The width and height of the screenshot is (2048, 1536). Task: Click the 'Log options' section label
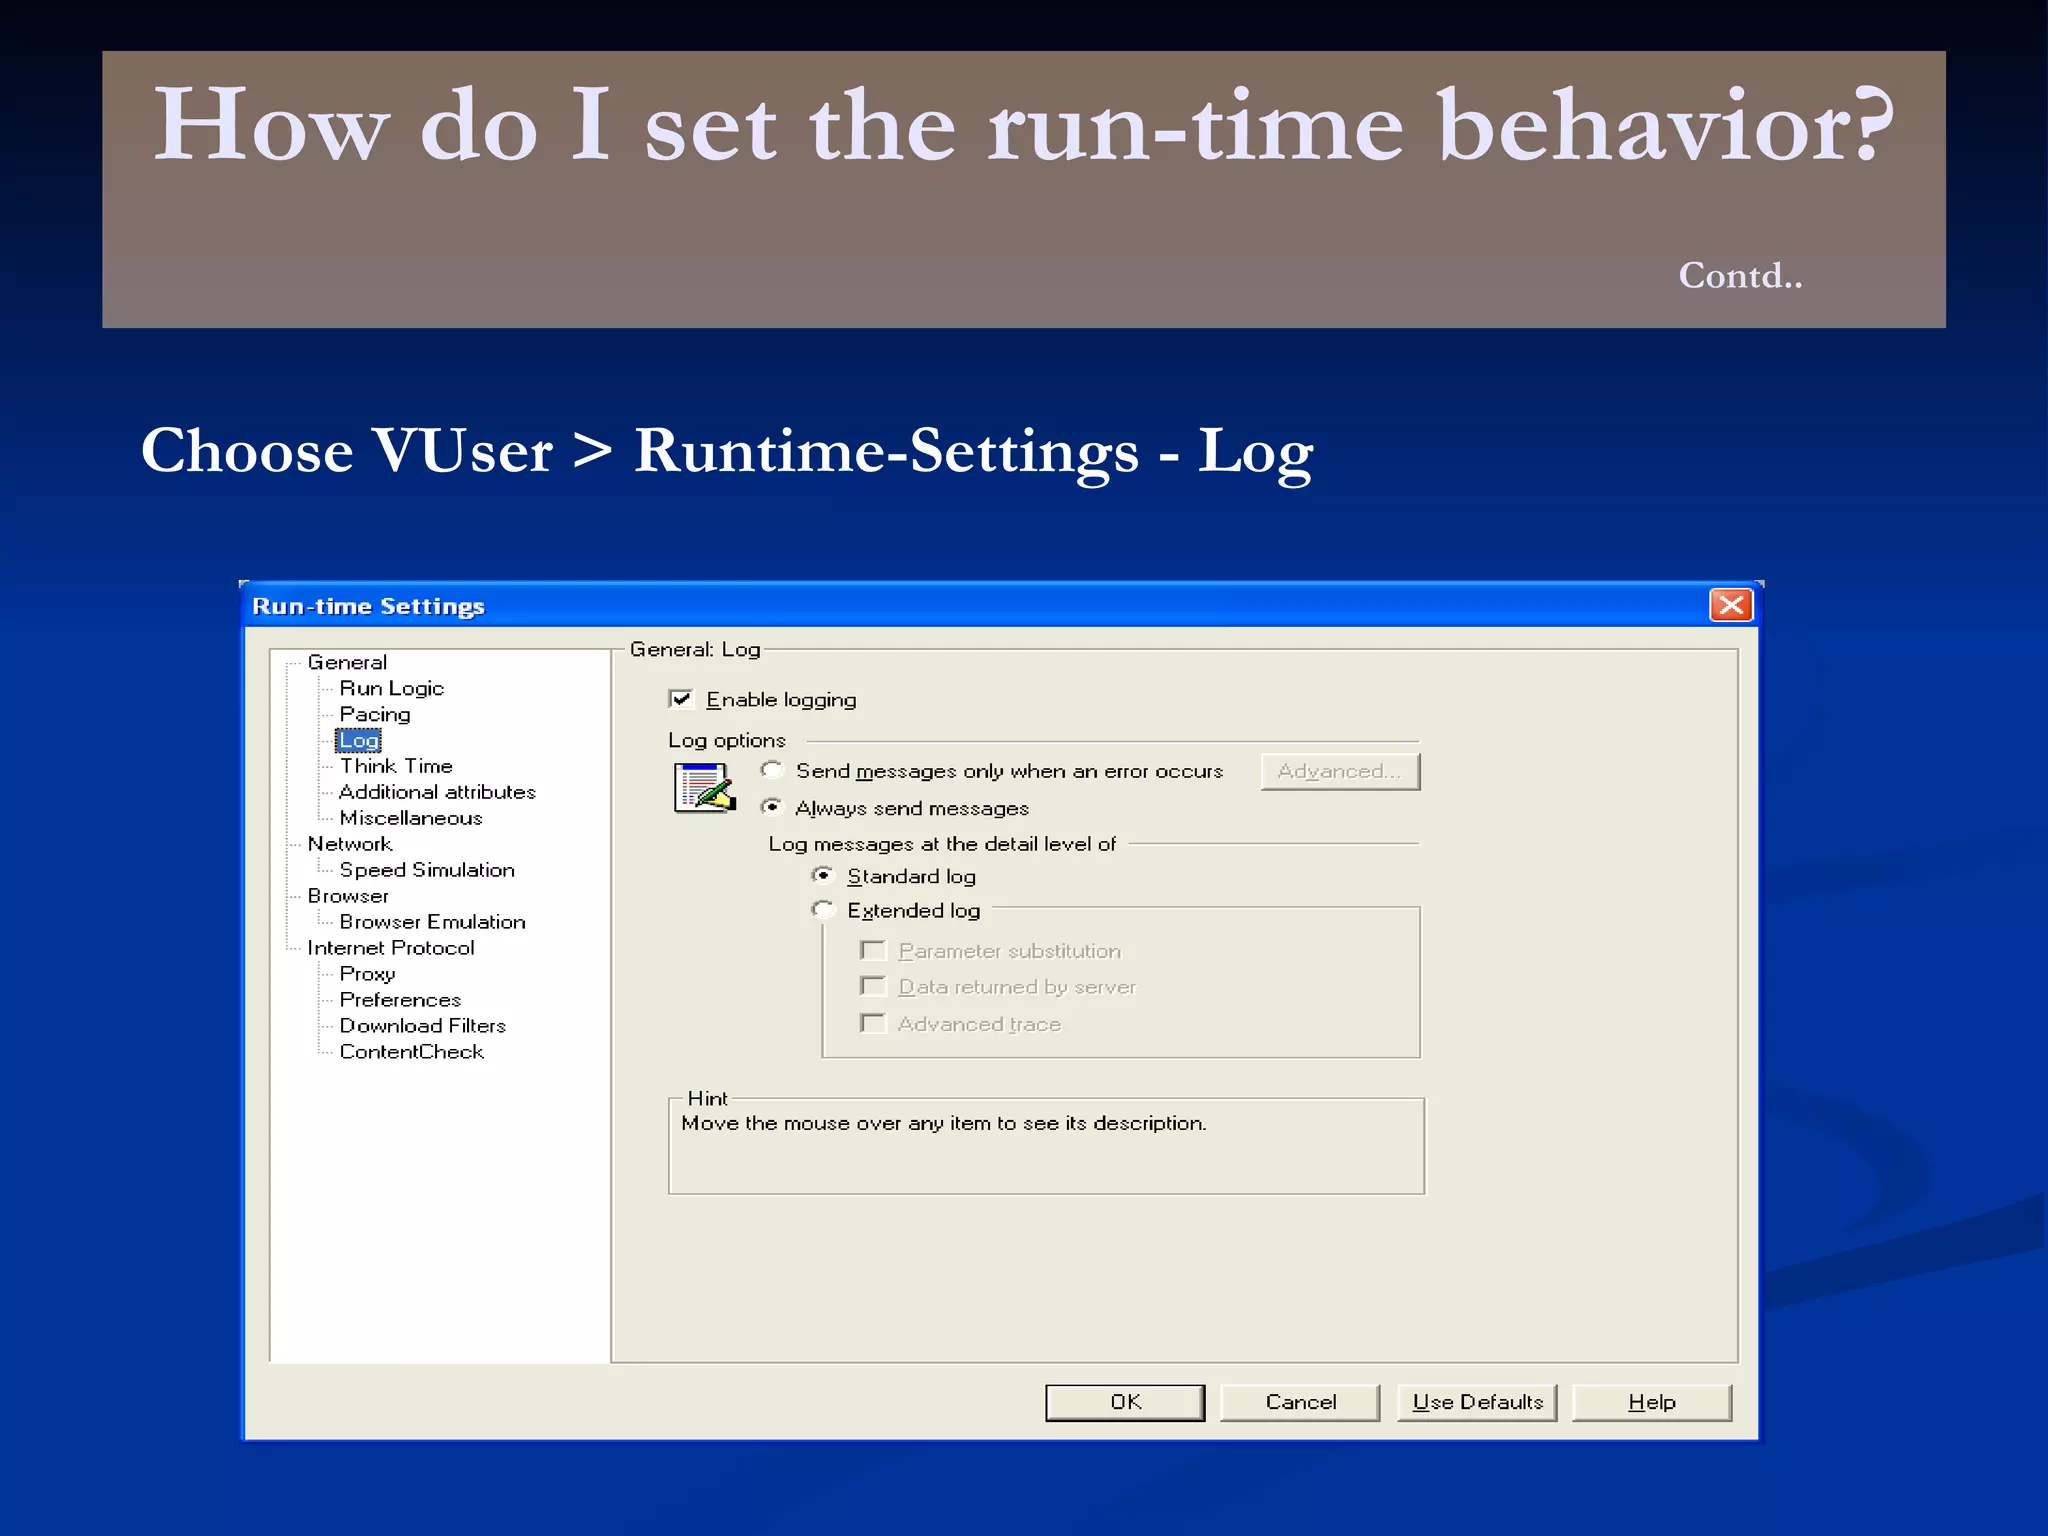(x=727, y=740)
